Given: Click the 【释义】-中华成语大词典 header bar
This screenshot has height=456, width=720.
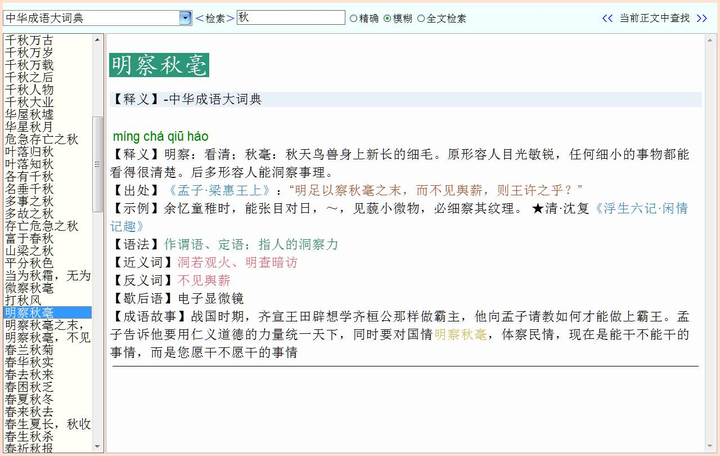Looking at the screenshot, I should (405, 99).
